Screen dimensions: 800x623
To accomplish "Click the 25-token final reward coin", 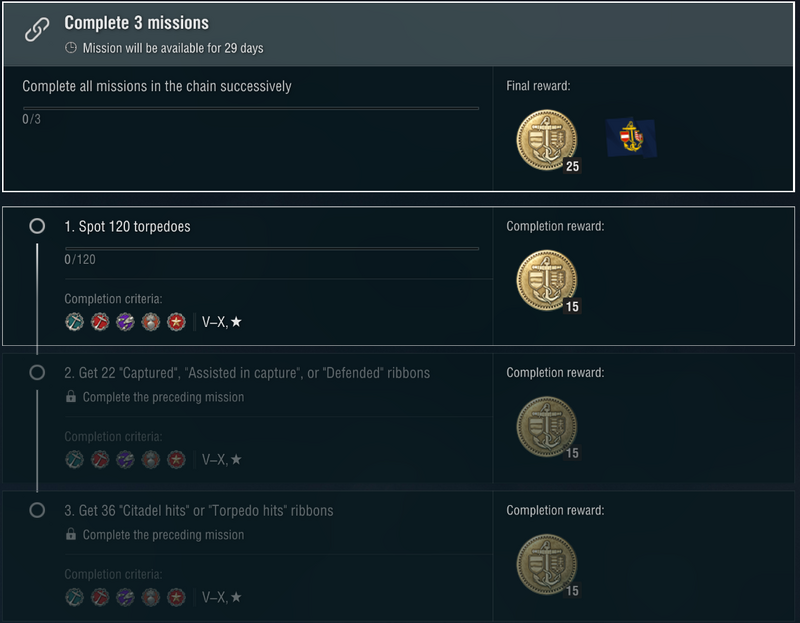I will click(x=546, y=140).
